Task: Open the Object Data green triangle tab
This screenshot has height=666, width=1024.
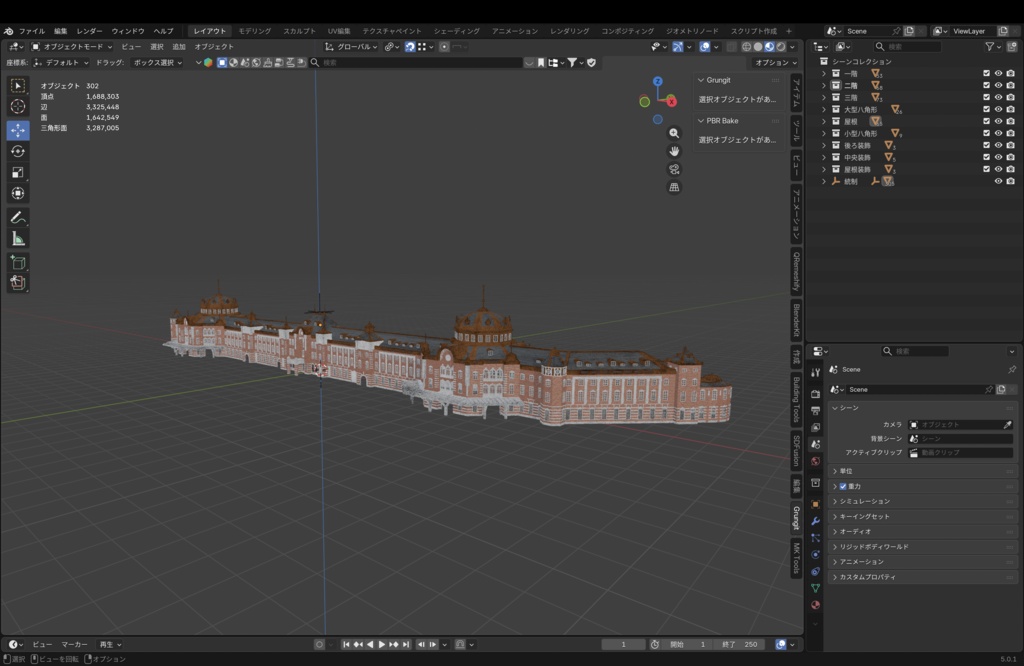Action: (815, 588)
